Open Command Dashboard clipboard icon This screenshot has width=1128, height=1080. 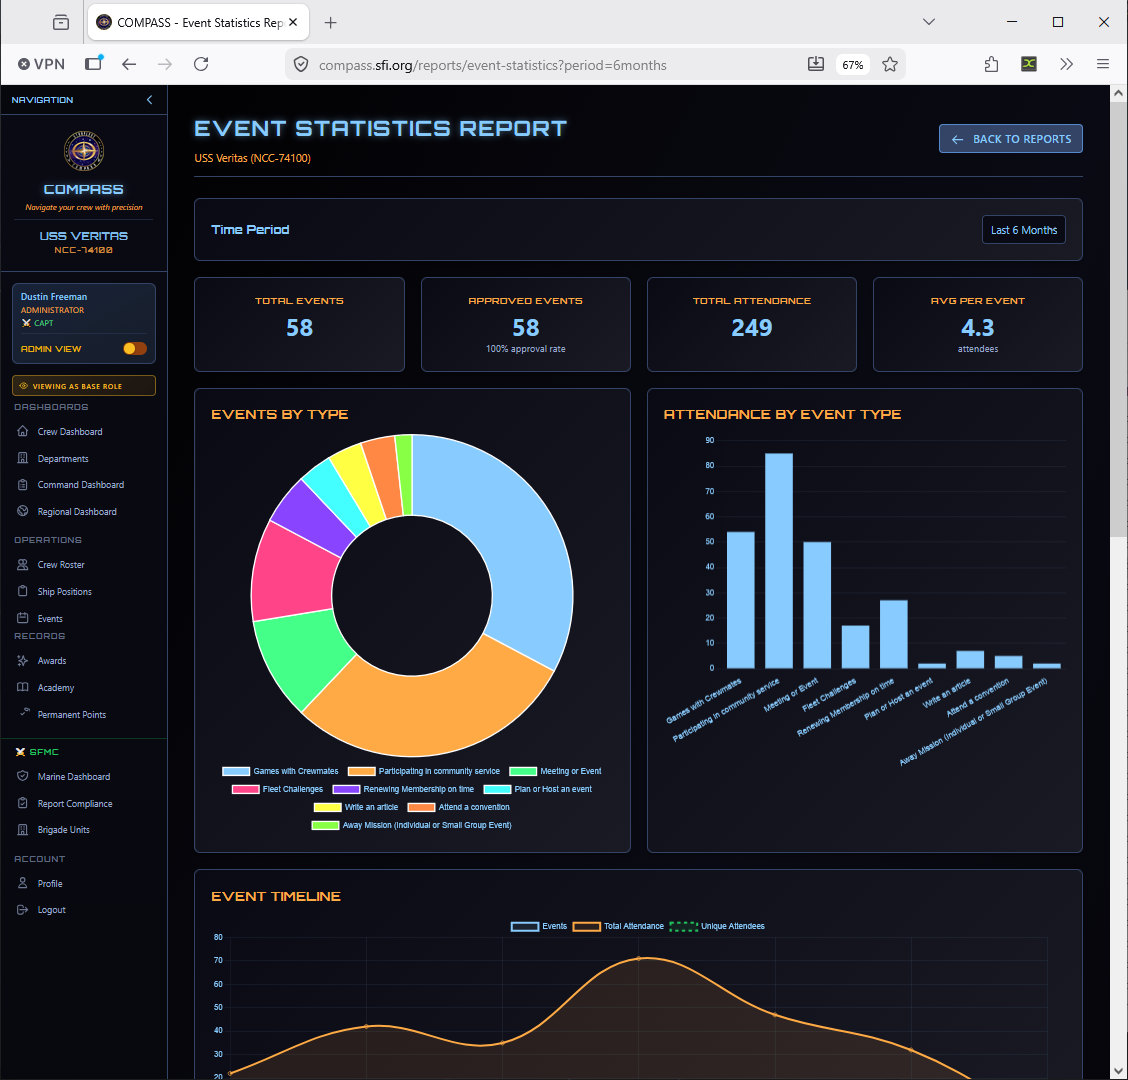(23, 485)
